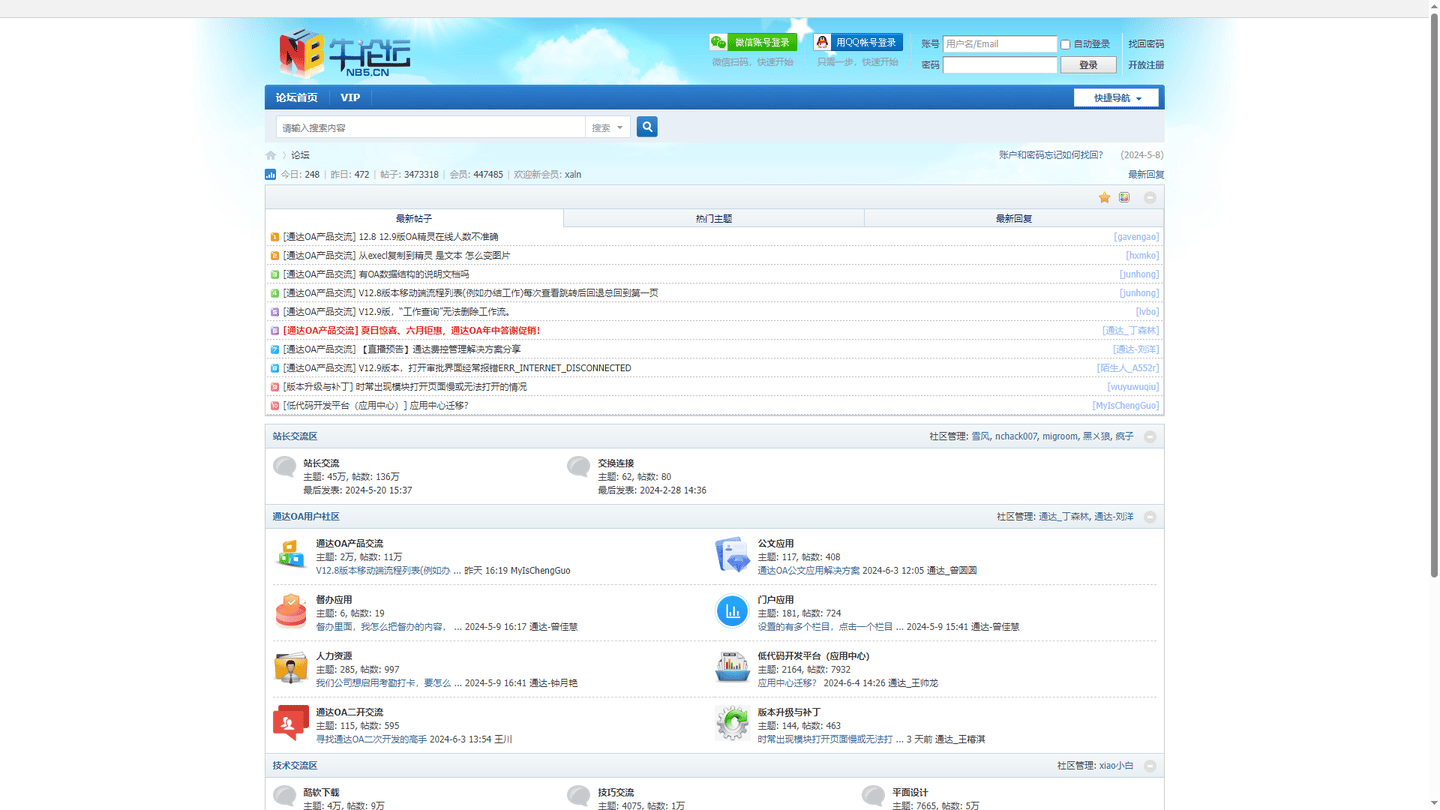Go to 论坛首页 in navigation bar
1440x810 pixels.
pyautogui.click(x=297, y=97)
